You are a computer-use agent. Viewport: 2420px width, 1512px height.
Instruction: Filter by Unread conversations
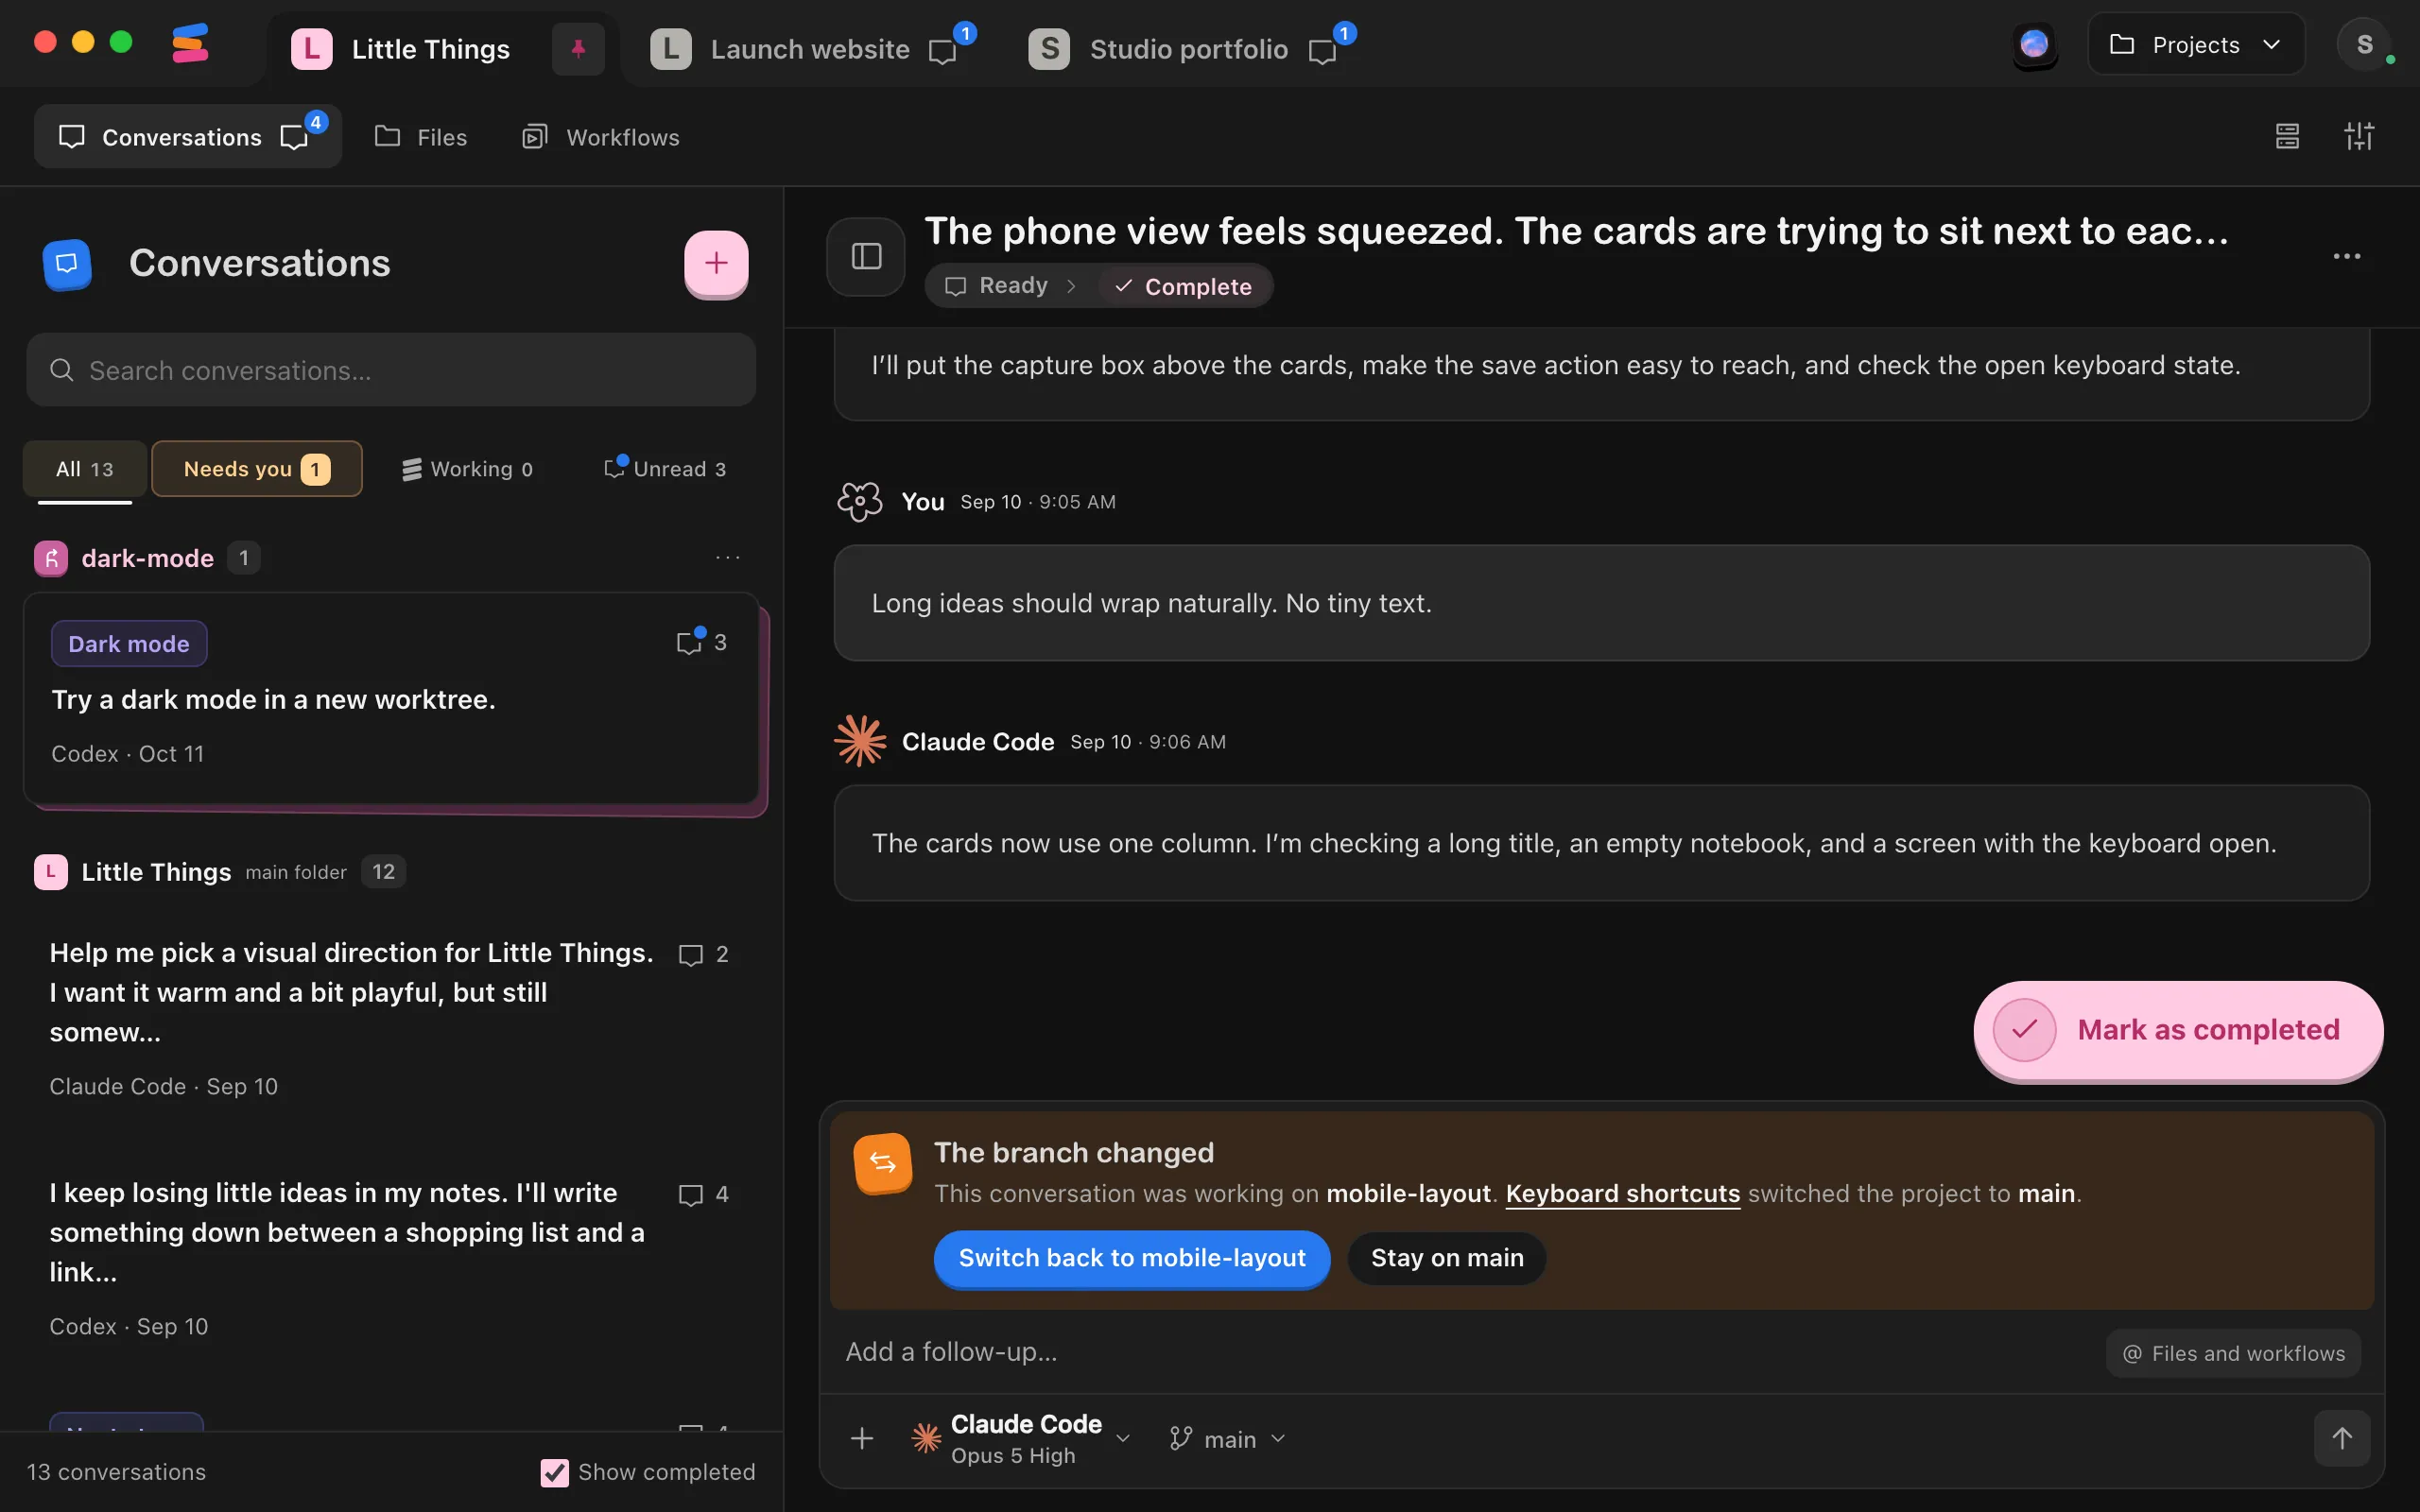point(665,469)
